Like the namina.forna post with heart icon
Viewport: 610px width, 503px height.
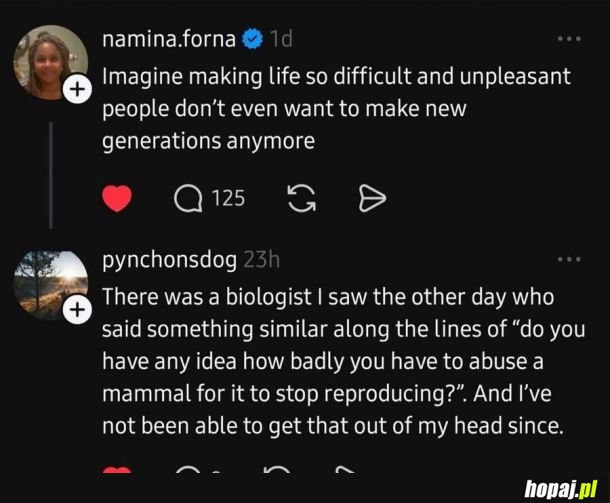[117, 198]
